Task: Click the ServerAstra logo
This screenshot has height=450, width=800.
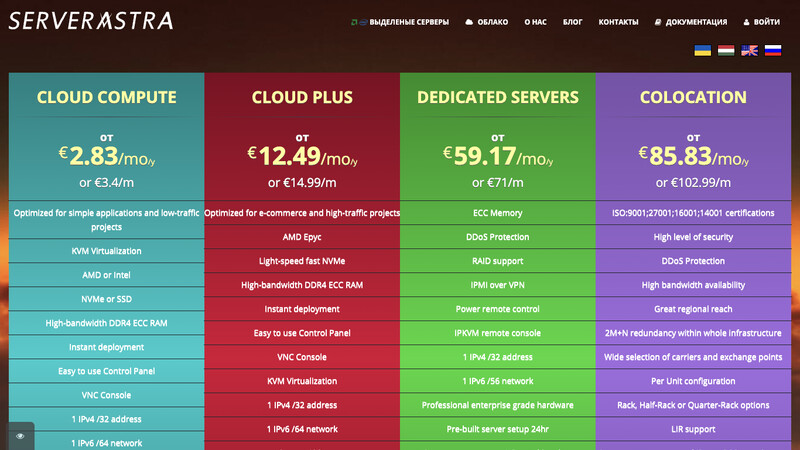Action: pos(91,21)
